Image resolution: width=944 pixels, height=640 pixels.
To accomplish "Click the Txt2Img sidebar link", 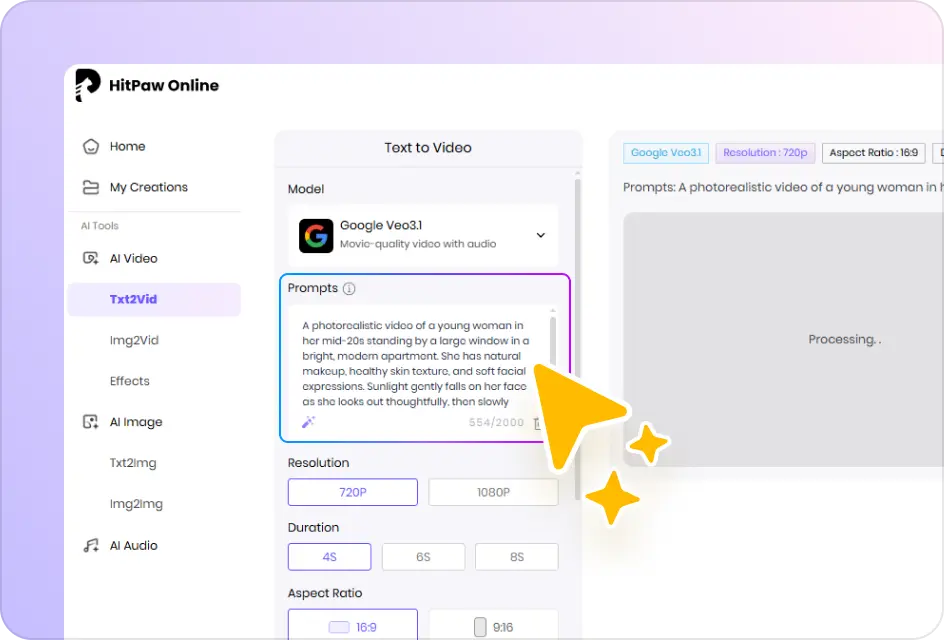I will [133, 463].
